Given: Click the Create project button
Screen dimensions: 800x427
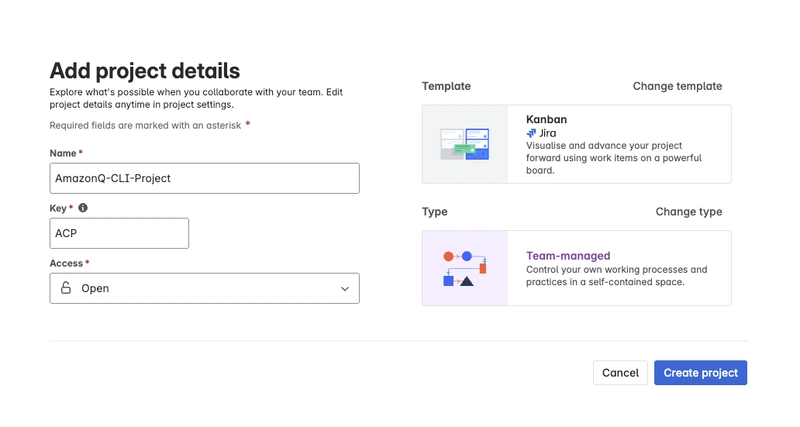Looking at the screenshot, I should tap(701, 372).
